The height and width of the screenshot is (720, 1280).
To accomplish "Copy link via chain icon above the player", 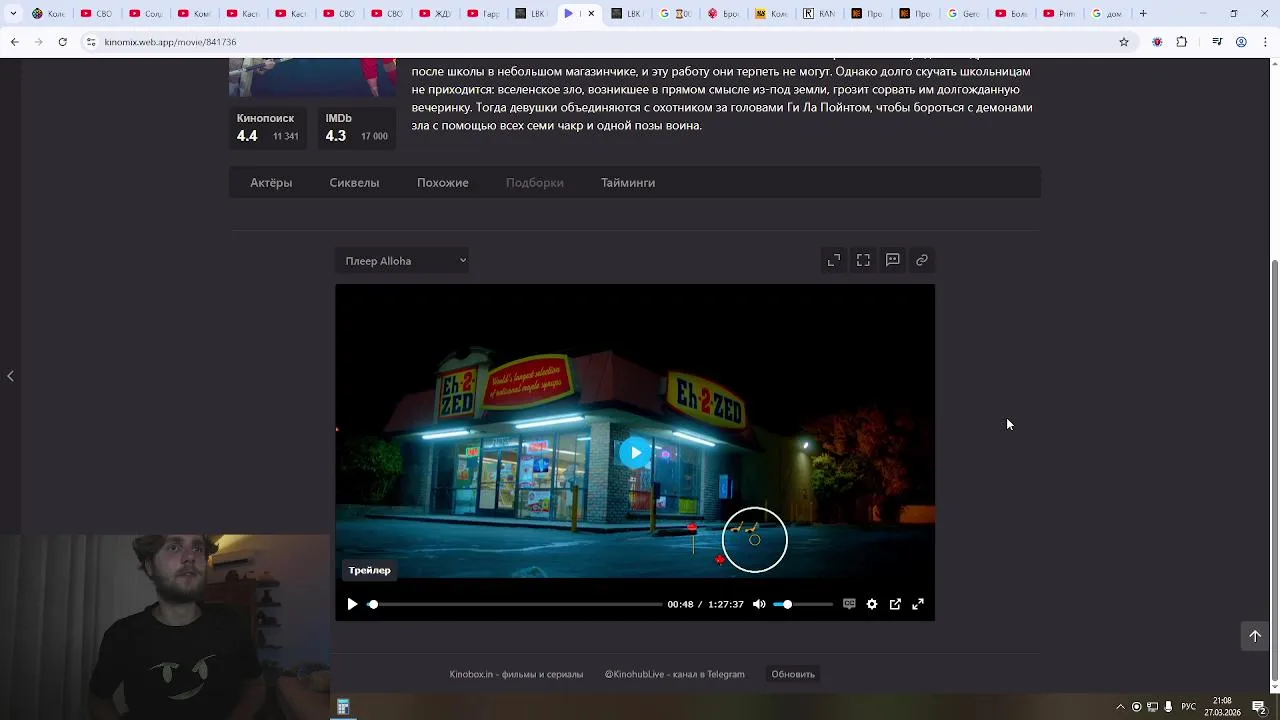I will pyautogui.click(x=922, y=260).
